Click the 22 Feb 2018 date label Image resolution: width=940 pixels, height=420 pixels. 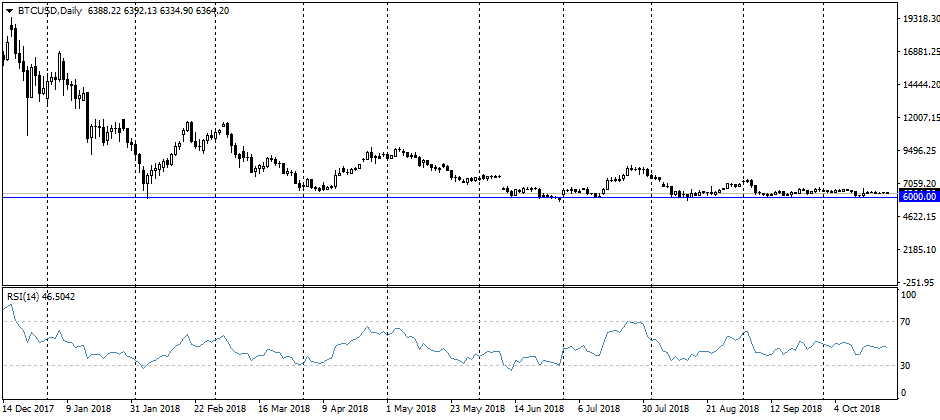click(221, 409)
